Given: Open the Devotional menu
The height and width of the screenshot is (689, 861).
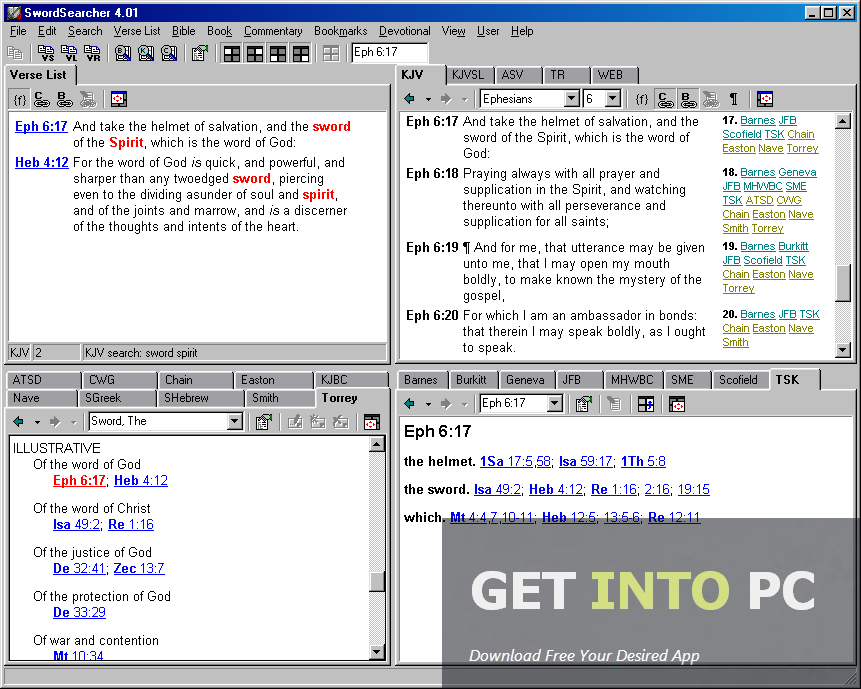Looking at the screenshot, I should point(405,31).
